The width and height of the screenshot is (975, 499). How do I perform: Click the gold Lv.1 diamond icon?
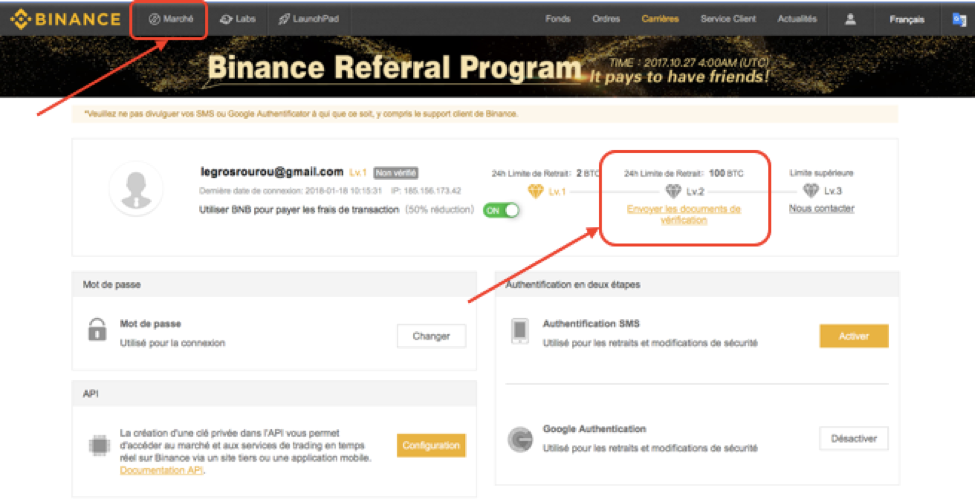tap(535, 191)
